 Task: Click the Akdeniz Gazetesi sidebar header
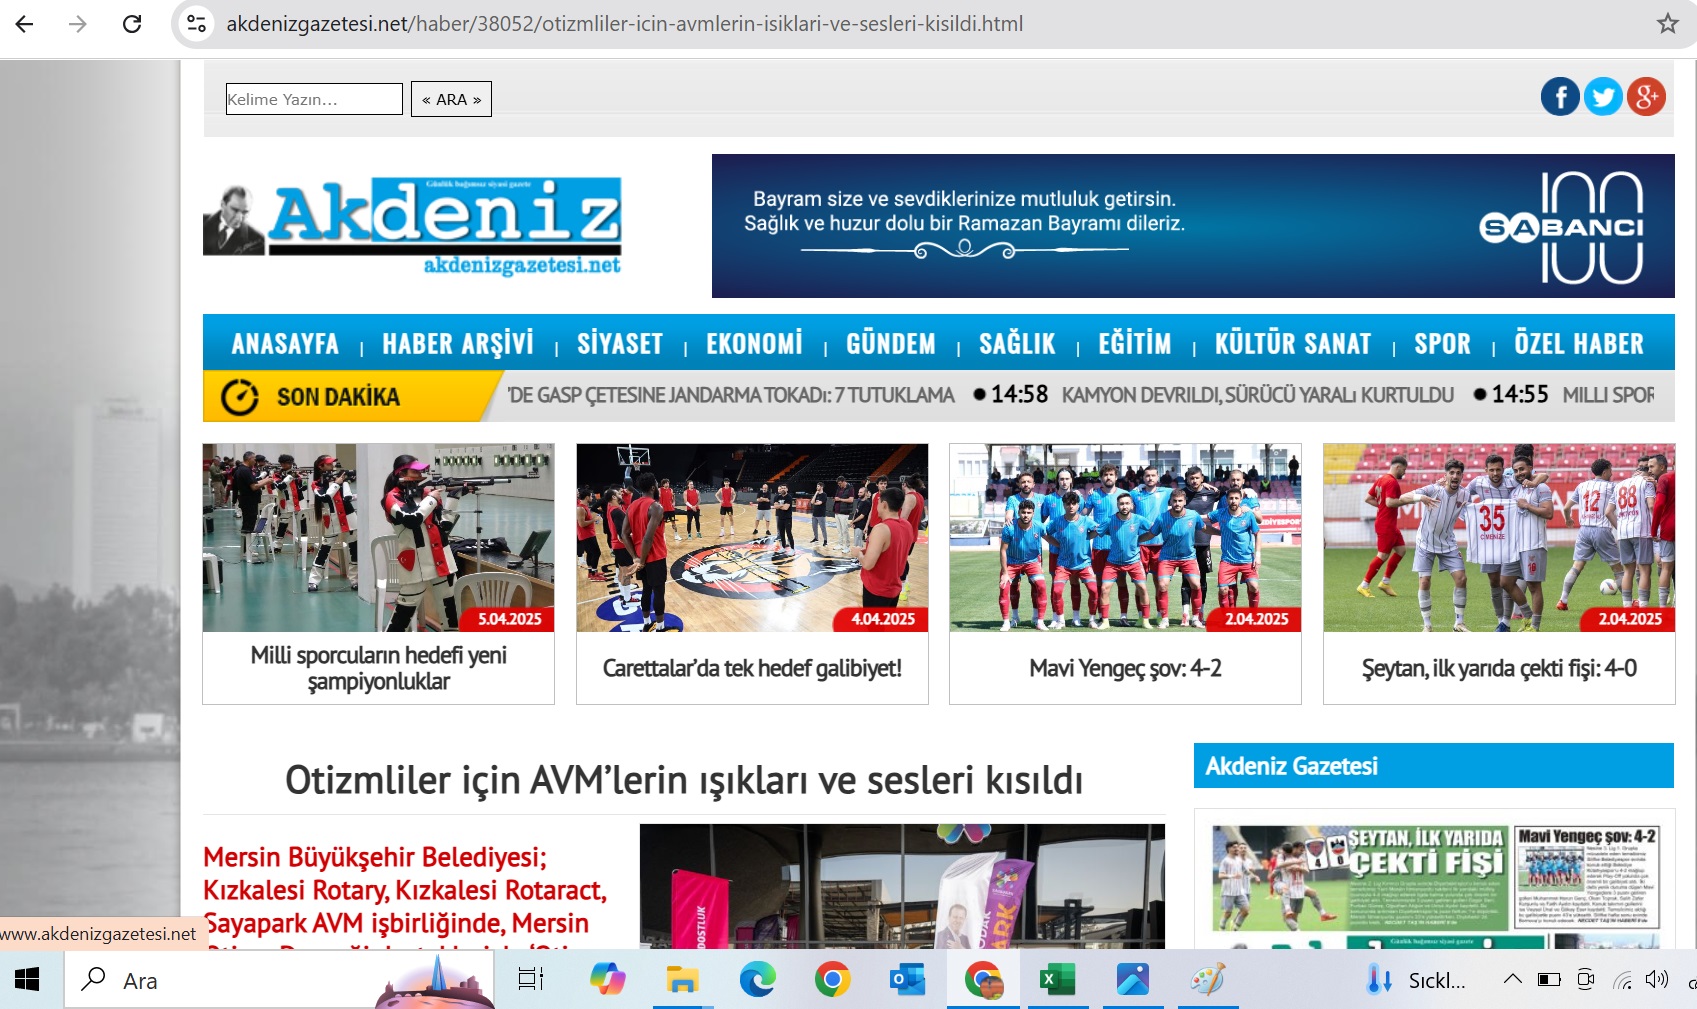click(x=1434, y=766)
